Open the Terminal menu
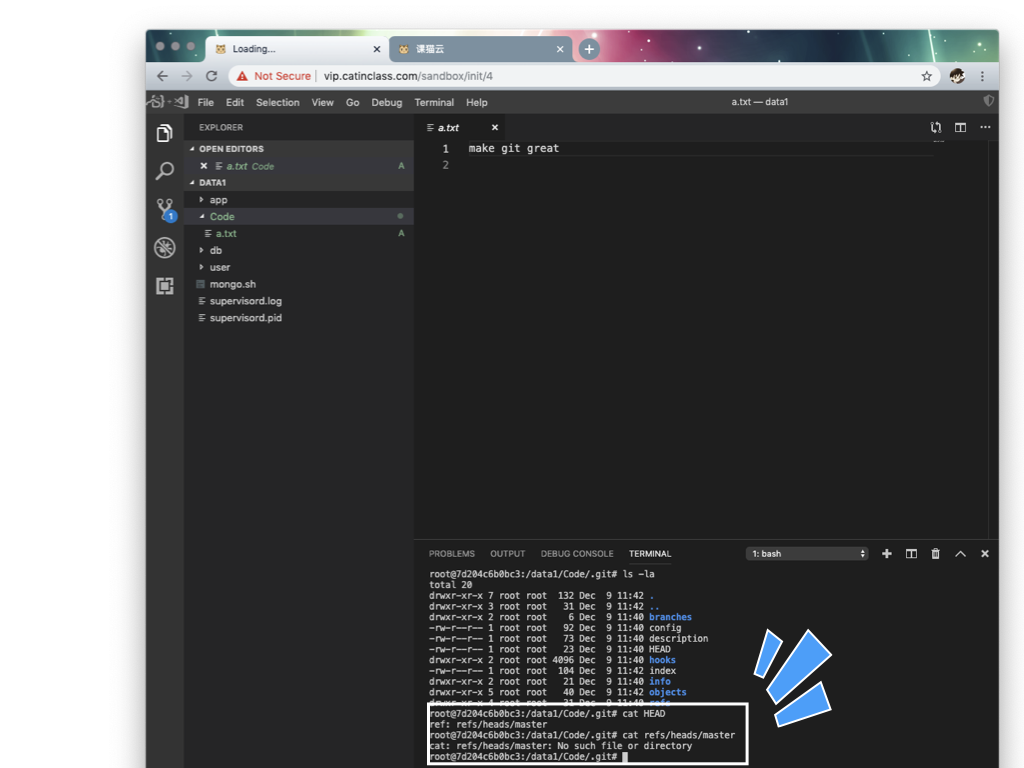Screen dimensions: 1024x768 click(434, 102)
